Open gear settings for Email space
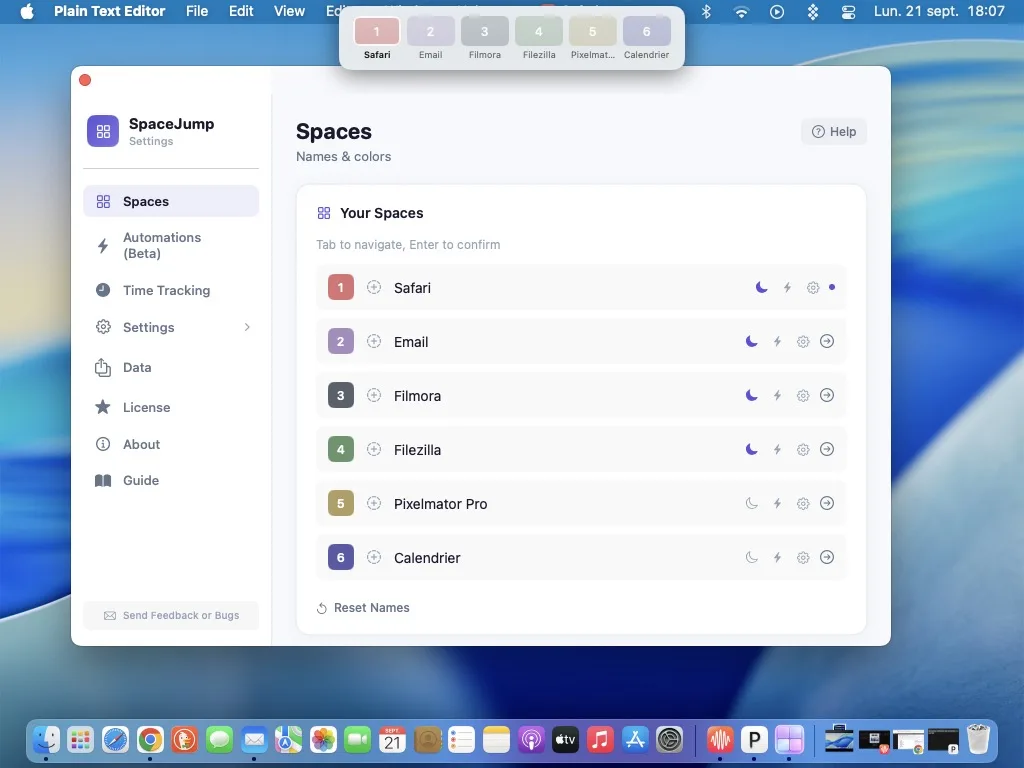Viewport: 1024px width, 768px height. [x=803, y=342]
